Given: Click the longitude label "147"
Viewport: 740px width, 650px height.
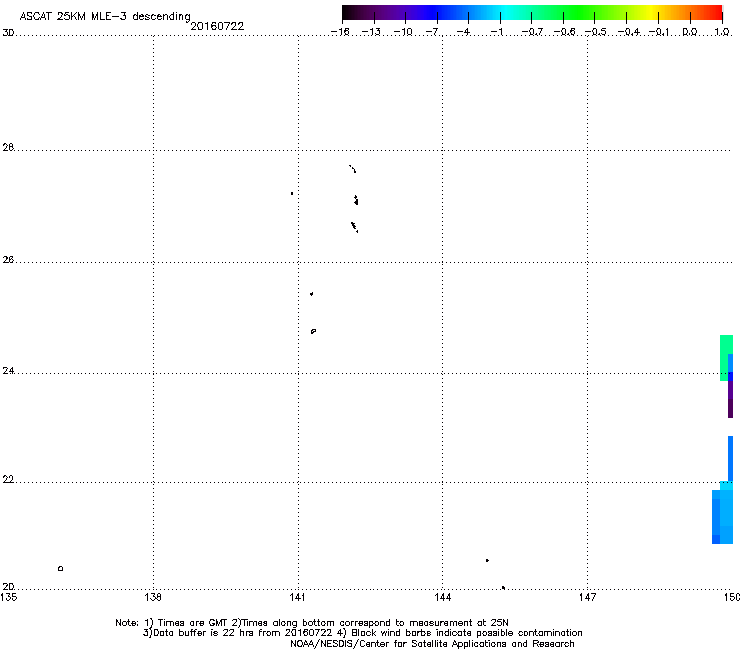Looking at the screenshot, I should [x=587, y=597].
